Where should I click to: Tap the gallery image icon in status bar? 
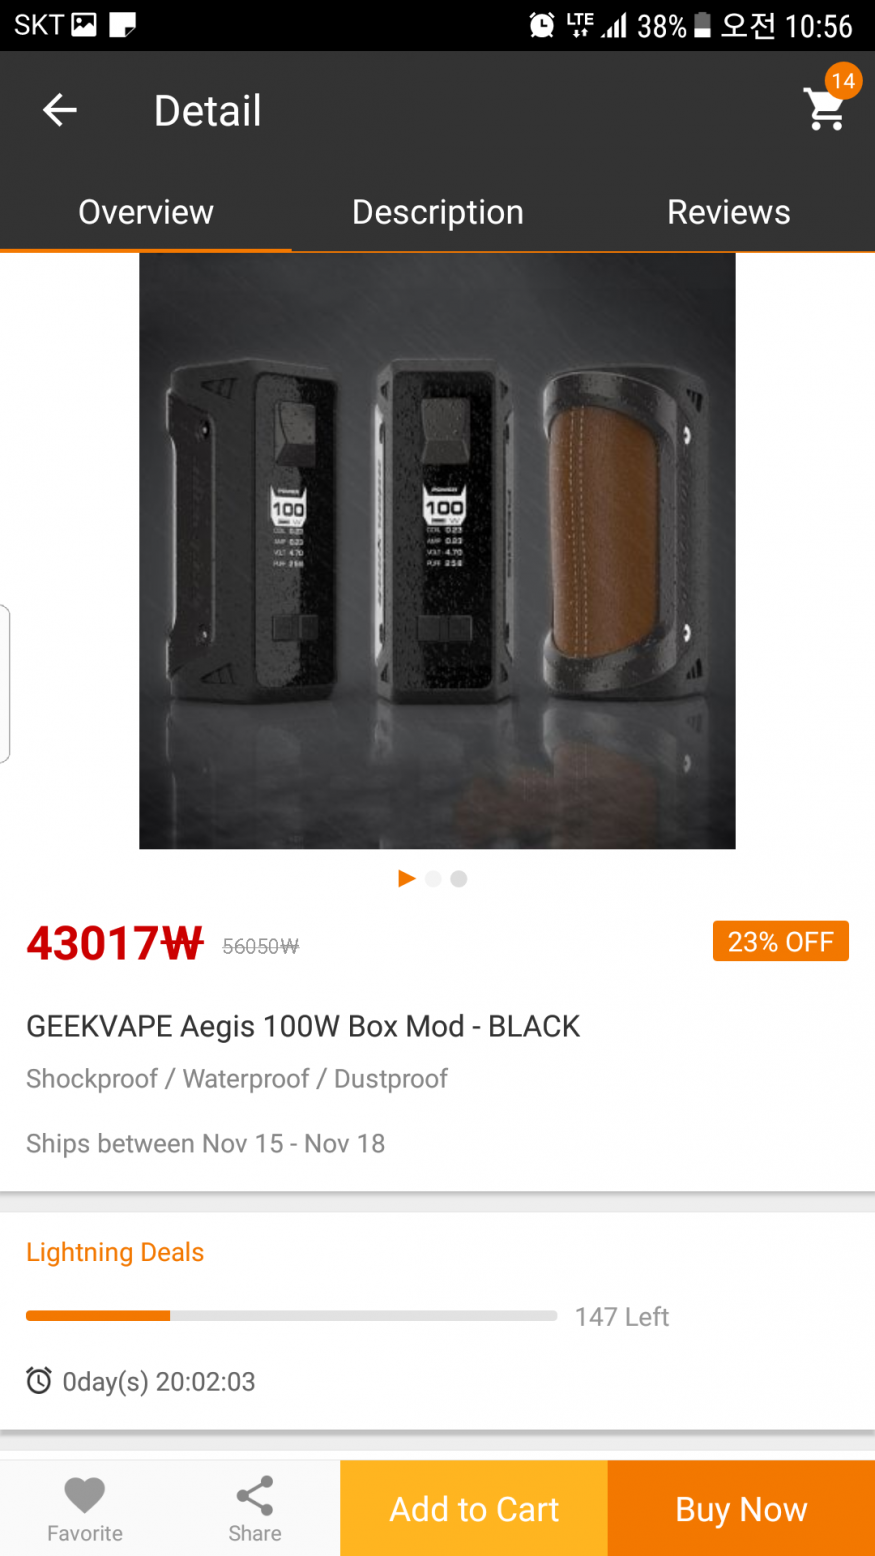tap(84, 25)
